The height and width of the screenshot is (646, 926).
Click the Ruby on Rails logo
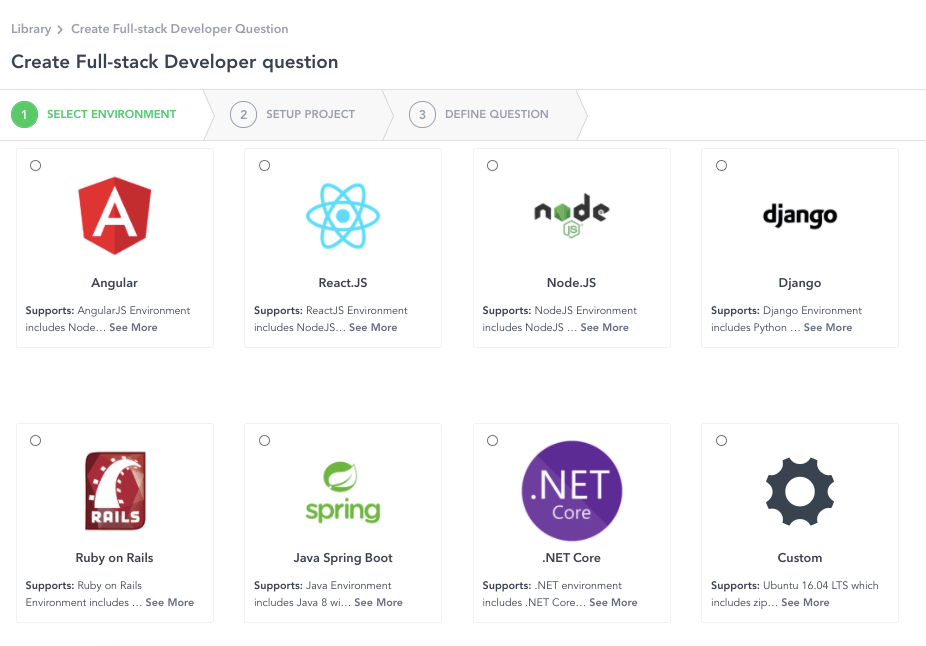115,491
